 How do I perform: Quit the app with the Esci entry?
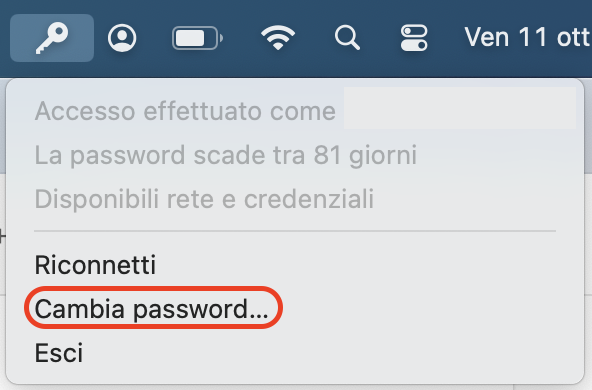pos(59,353)
